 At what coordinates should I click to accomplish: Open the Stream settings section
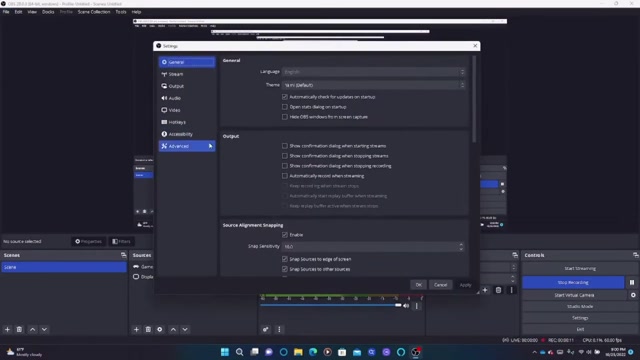coord(187,74)
